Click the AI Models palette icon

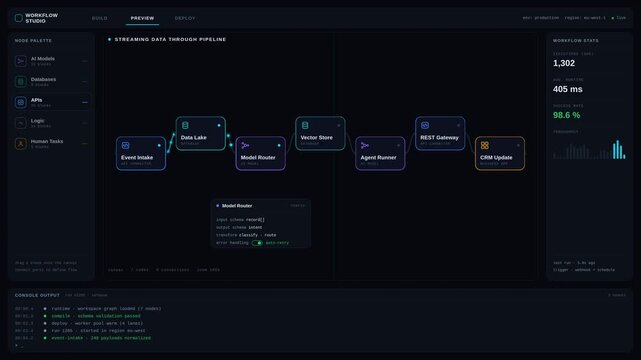coord(20,61)
